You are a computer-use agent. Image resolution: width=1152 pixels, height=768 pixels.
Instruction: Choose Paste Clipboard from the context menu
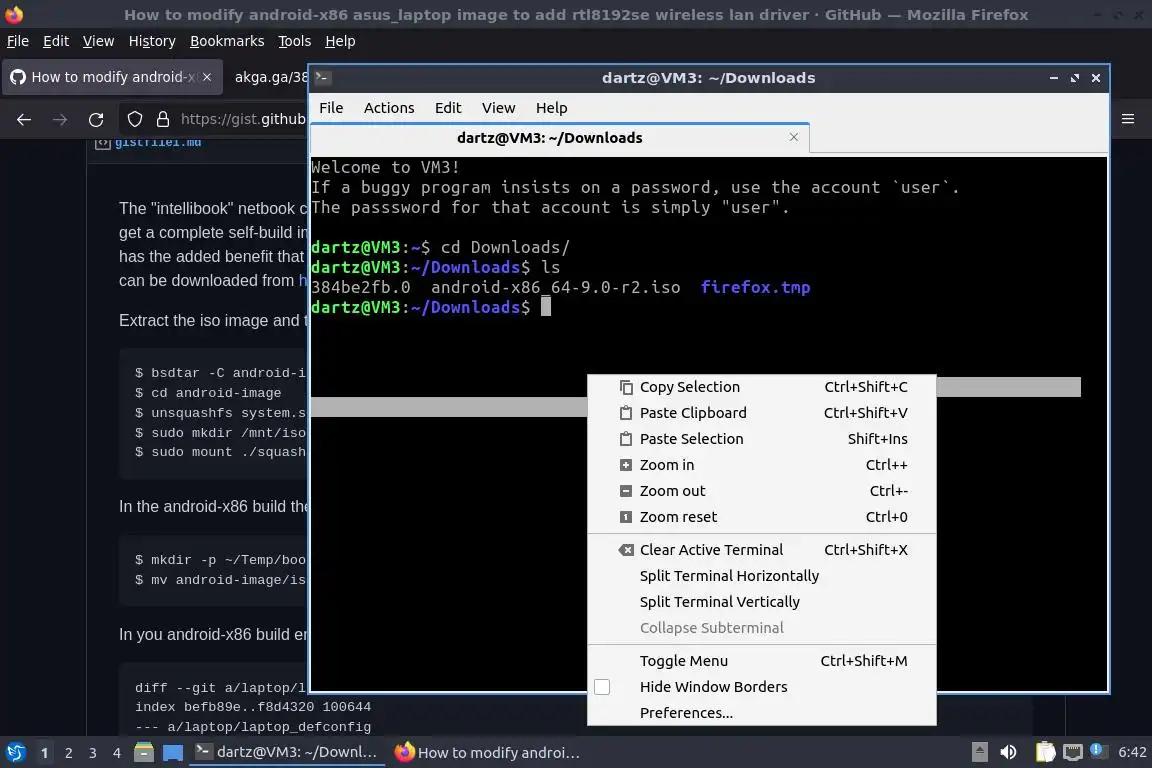(x=762, y=413)
